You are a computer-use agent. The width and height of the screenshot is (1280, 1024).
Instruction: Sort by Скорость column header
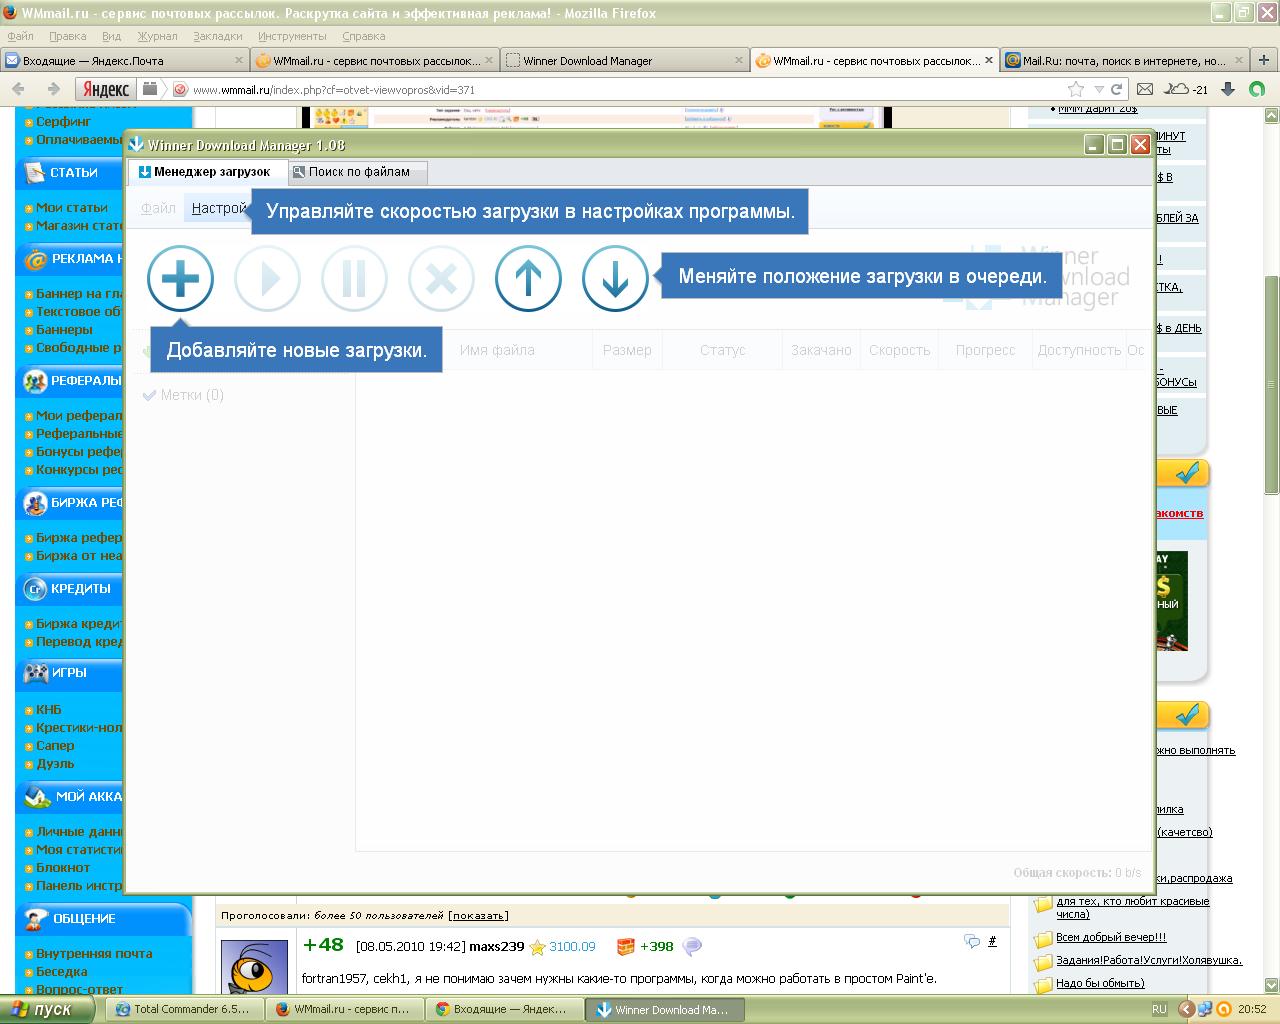[x=900, y=350]
